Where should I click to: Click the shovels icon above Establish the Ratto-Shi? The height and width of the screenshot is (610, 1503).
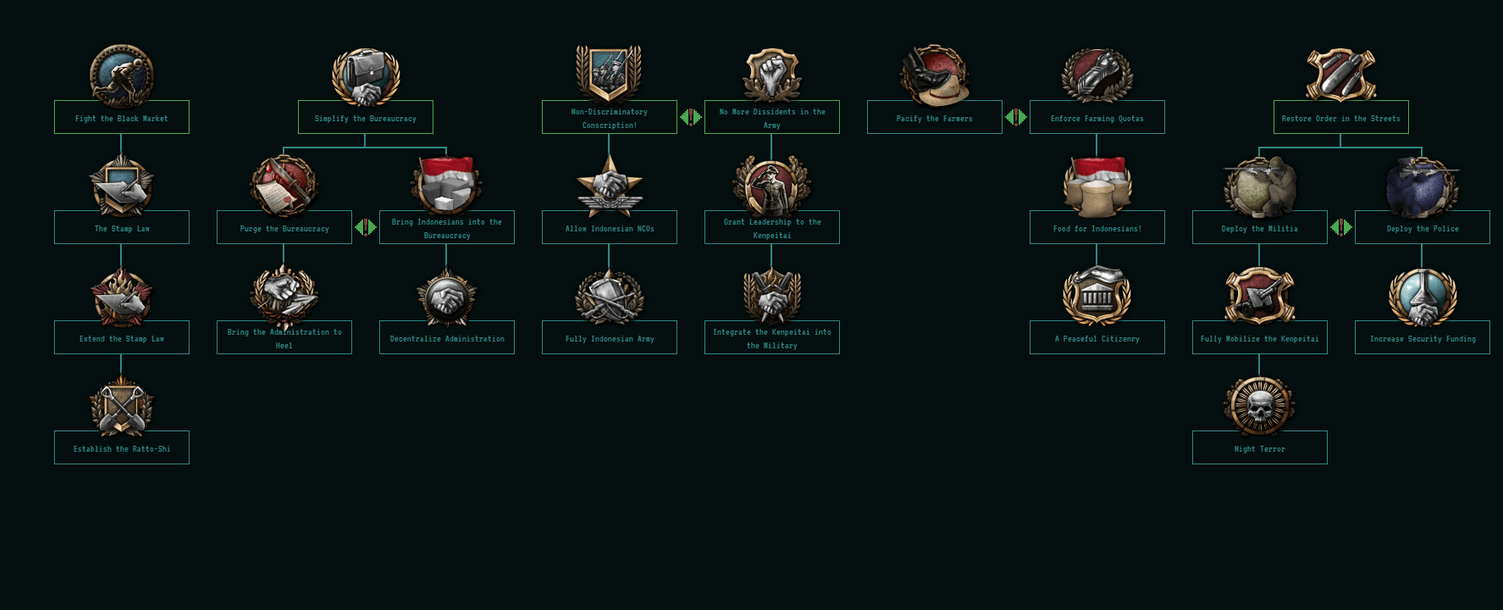[121, 406]
